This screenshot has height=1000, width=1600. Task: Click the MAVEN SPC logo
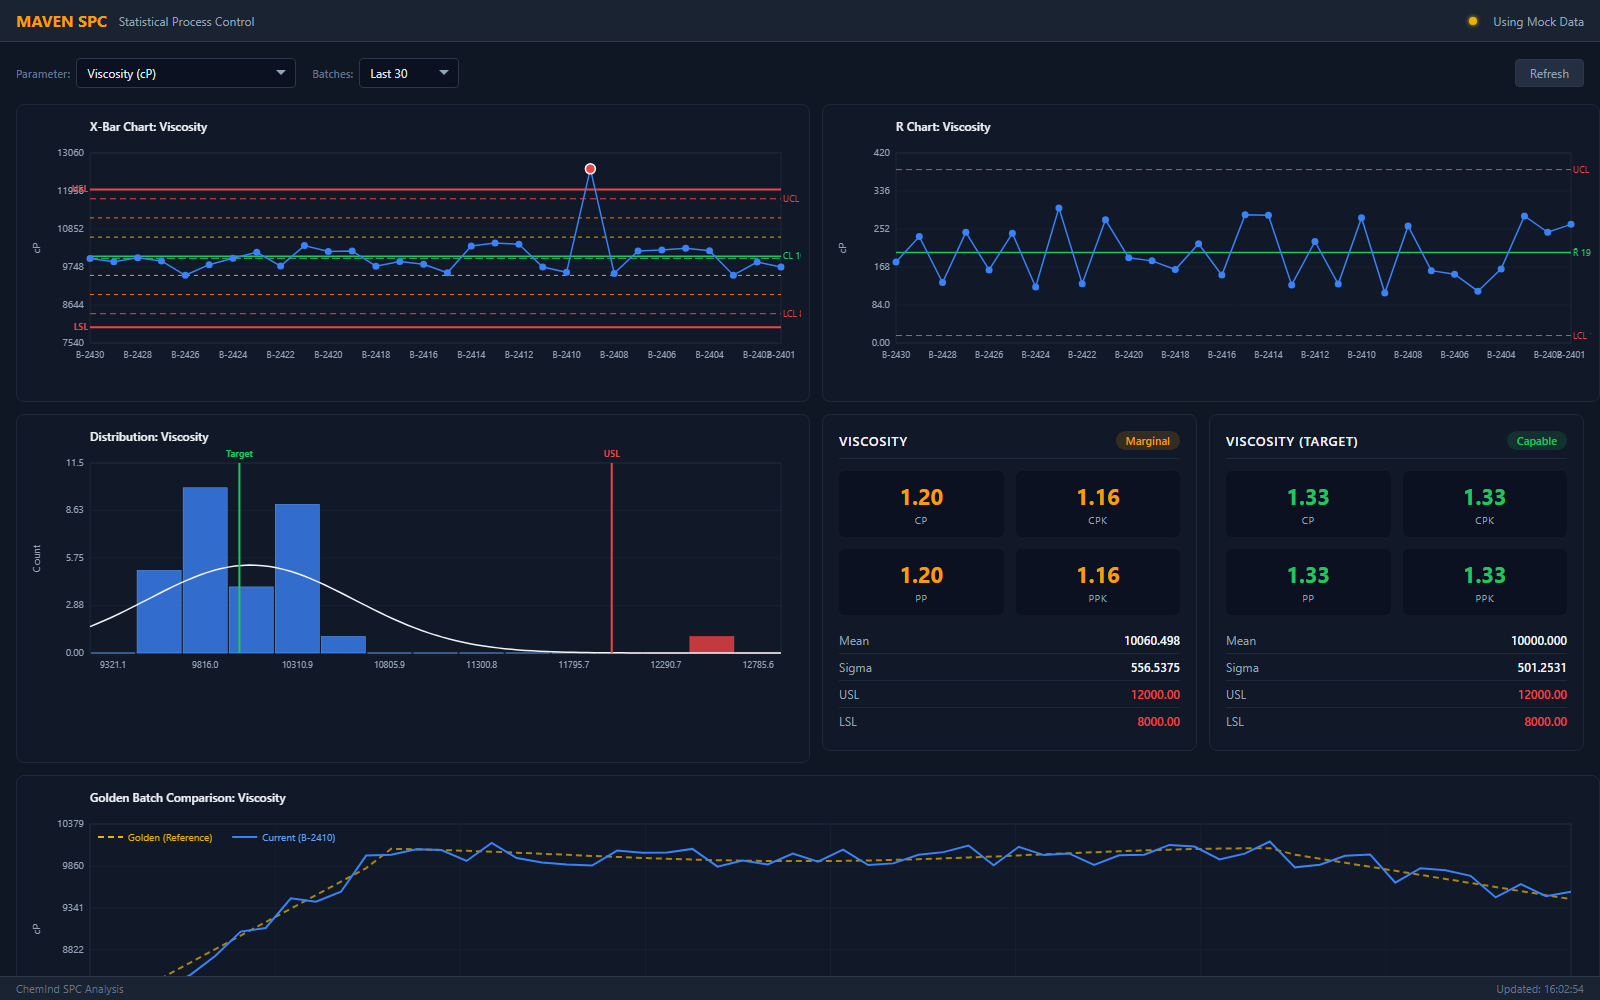click(61, 20)
